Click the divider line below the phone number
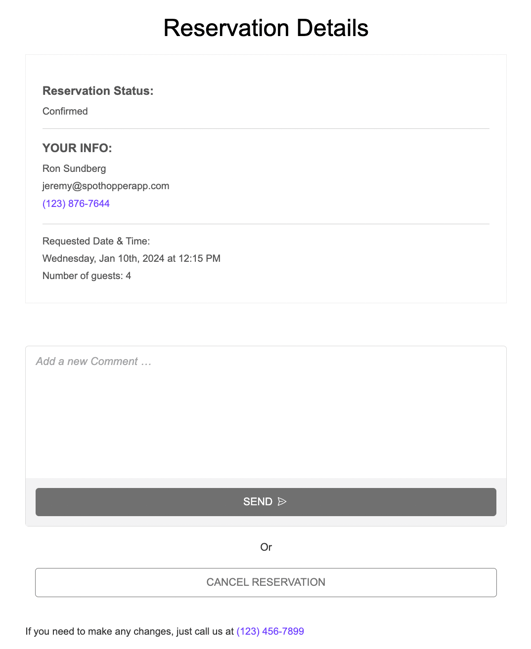Viewport: 531px width, 649px height. 266,224
